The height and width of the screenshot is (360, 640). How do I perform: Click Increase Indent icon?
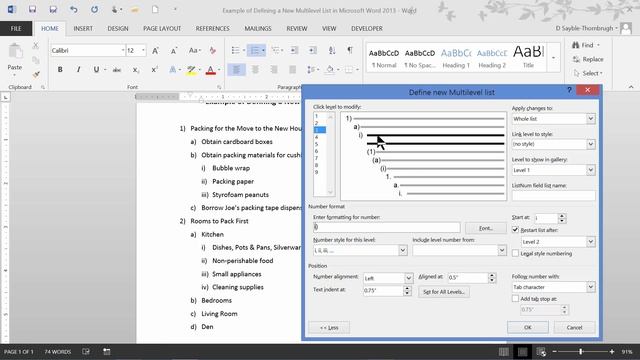click(x=313, y=50)
